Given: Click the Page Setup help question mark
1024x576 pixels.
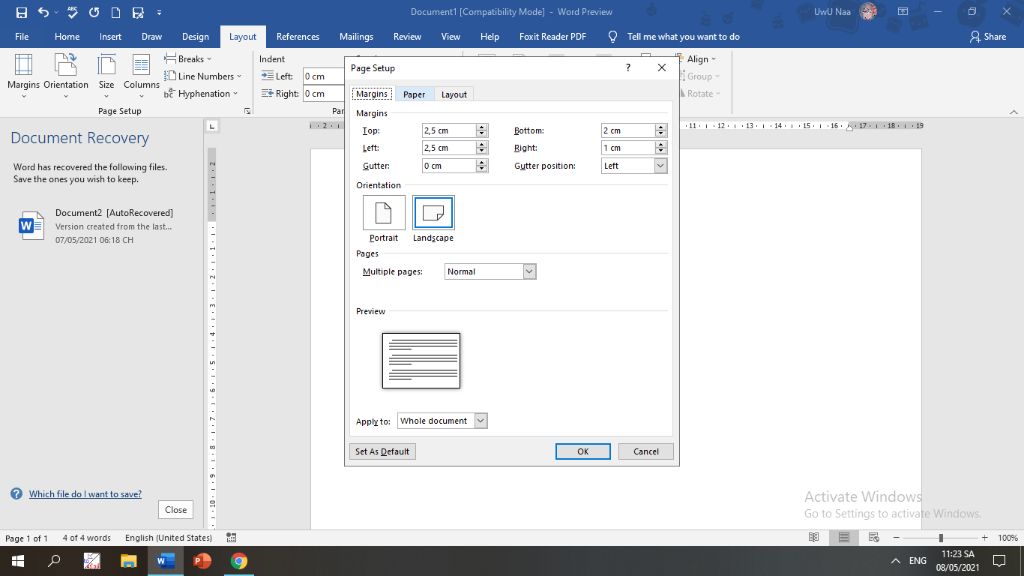Looking at the screenshot, I should point(628,67).
